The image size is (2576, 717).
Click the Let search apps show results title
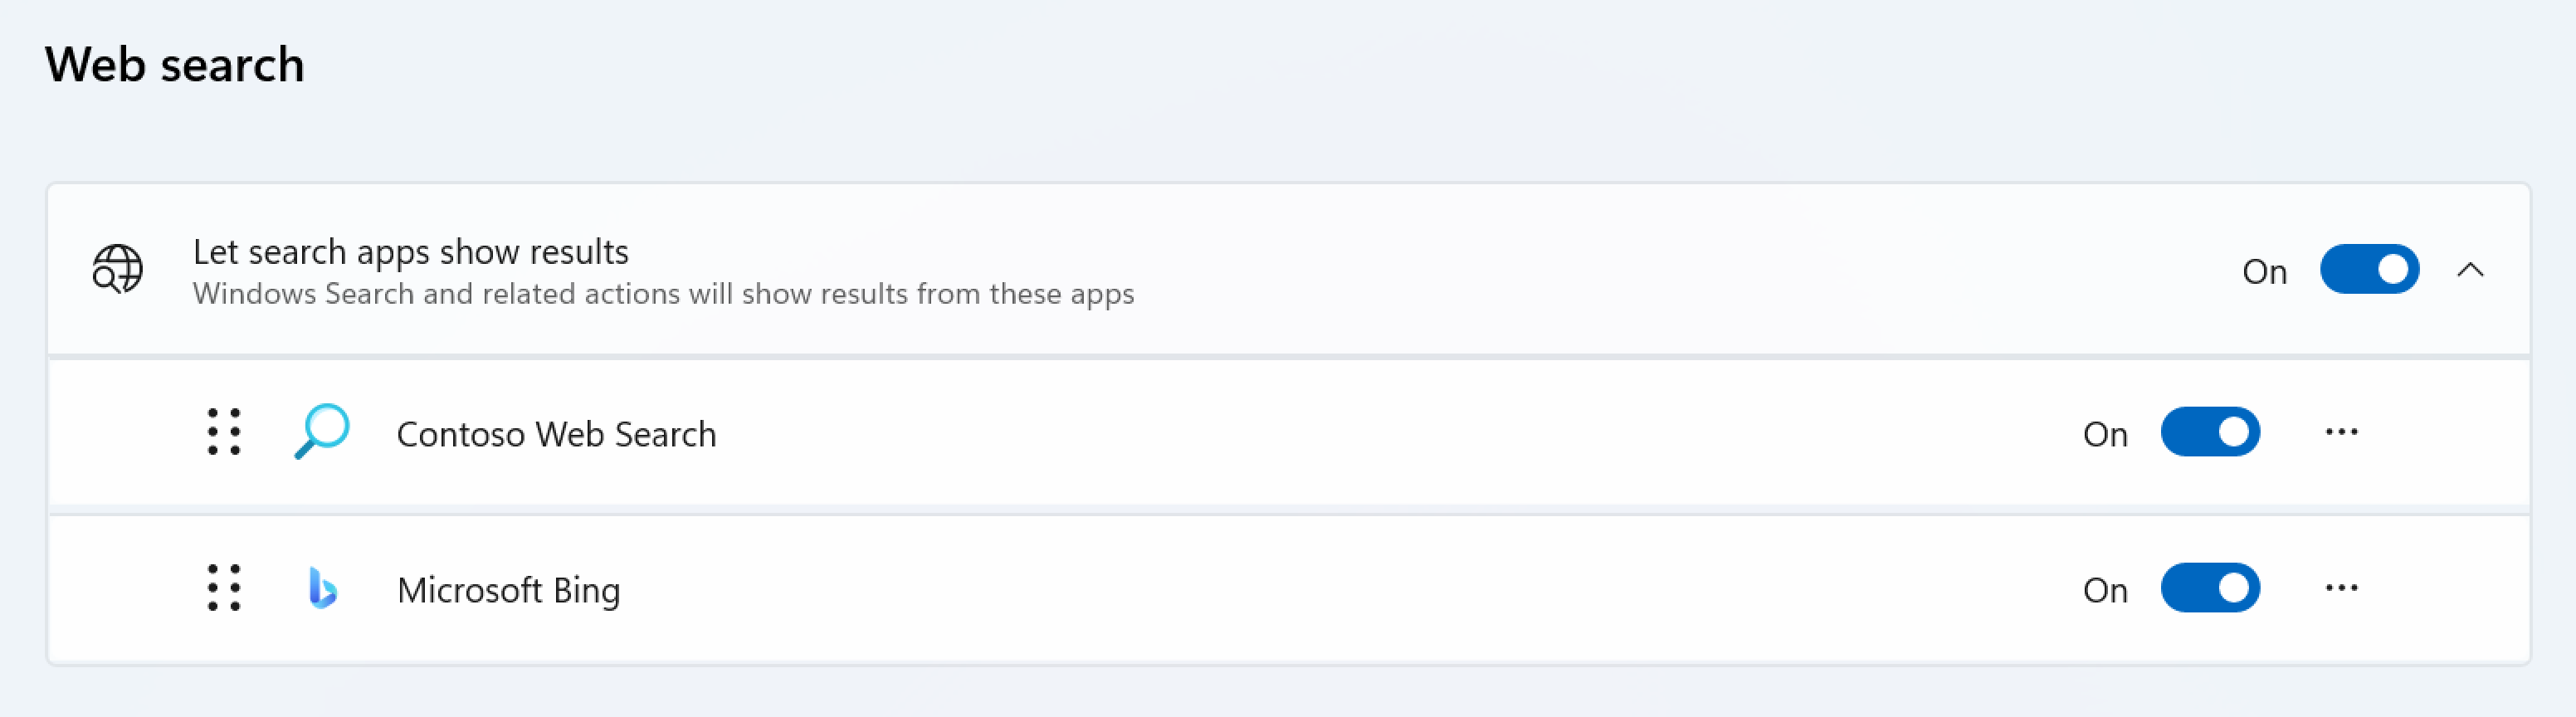[410, 252]
